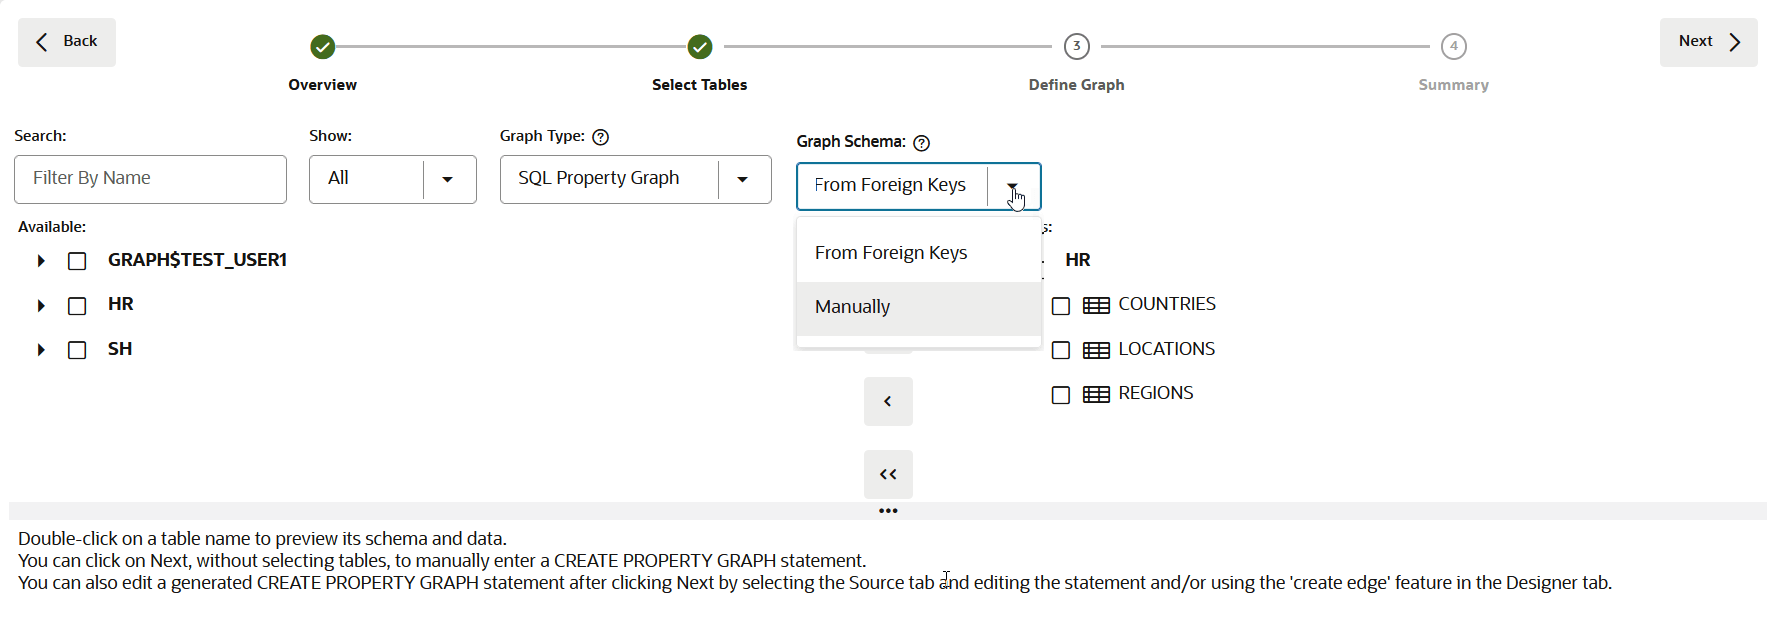Select the LOCATIONS table checkbox
Image resolution: width=1768 pixels, height=636 pixels.
pos(1061,350)
